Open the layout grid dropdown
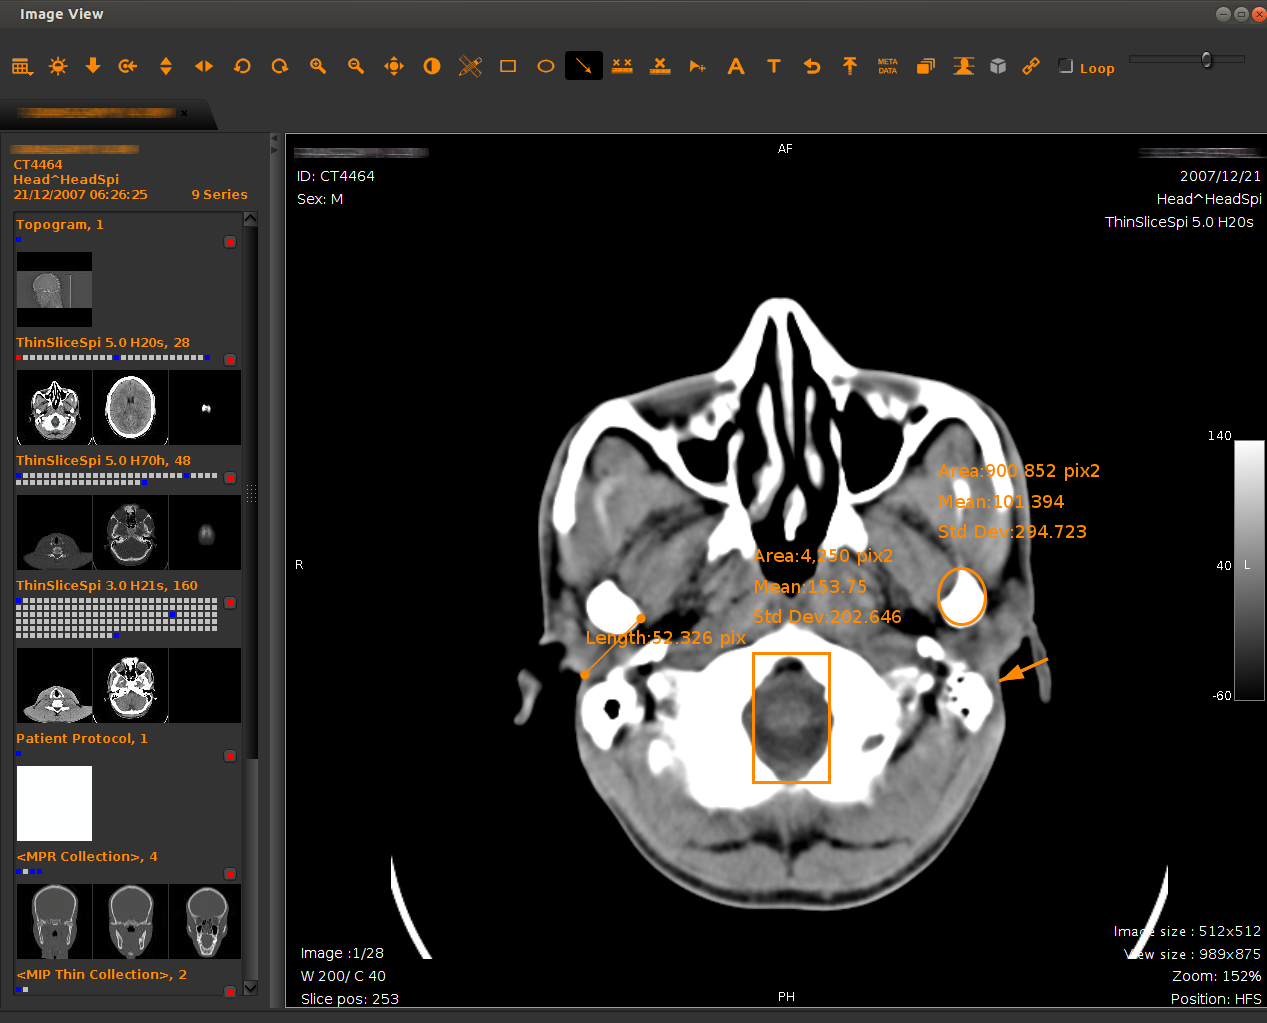Viewport: 1267px width, 1023px height. click(x=22, y=67)
